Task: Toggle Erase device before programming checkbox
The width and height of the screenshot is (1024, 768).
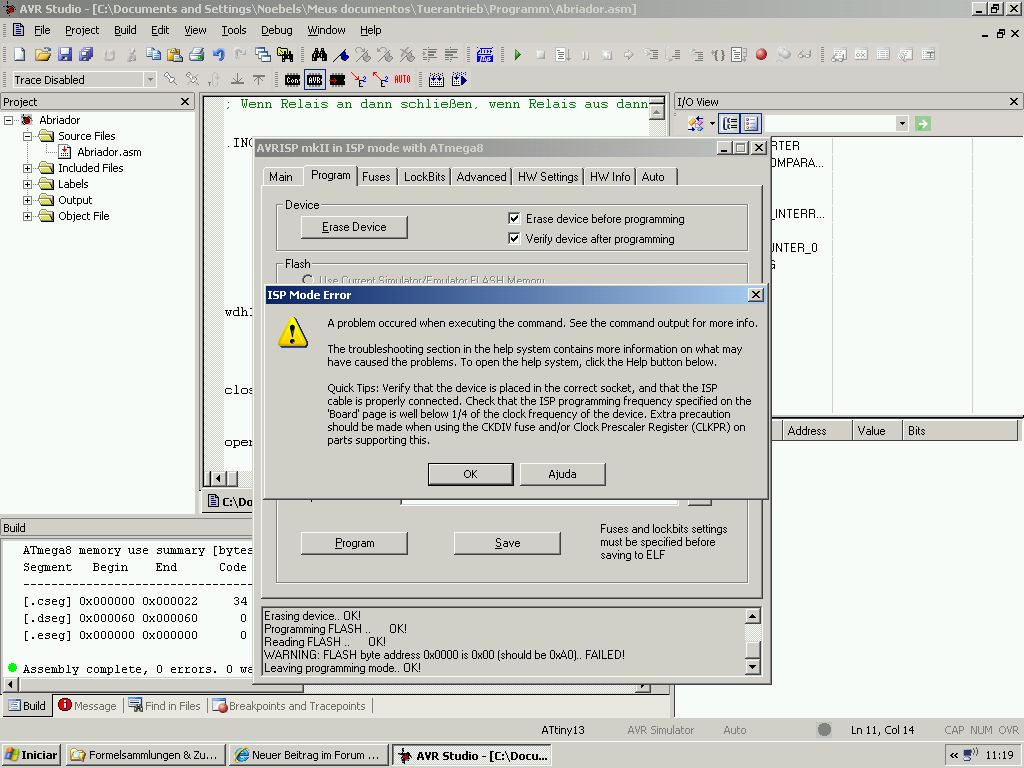Action: coord(514,218)
